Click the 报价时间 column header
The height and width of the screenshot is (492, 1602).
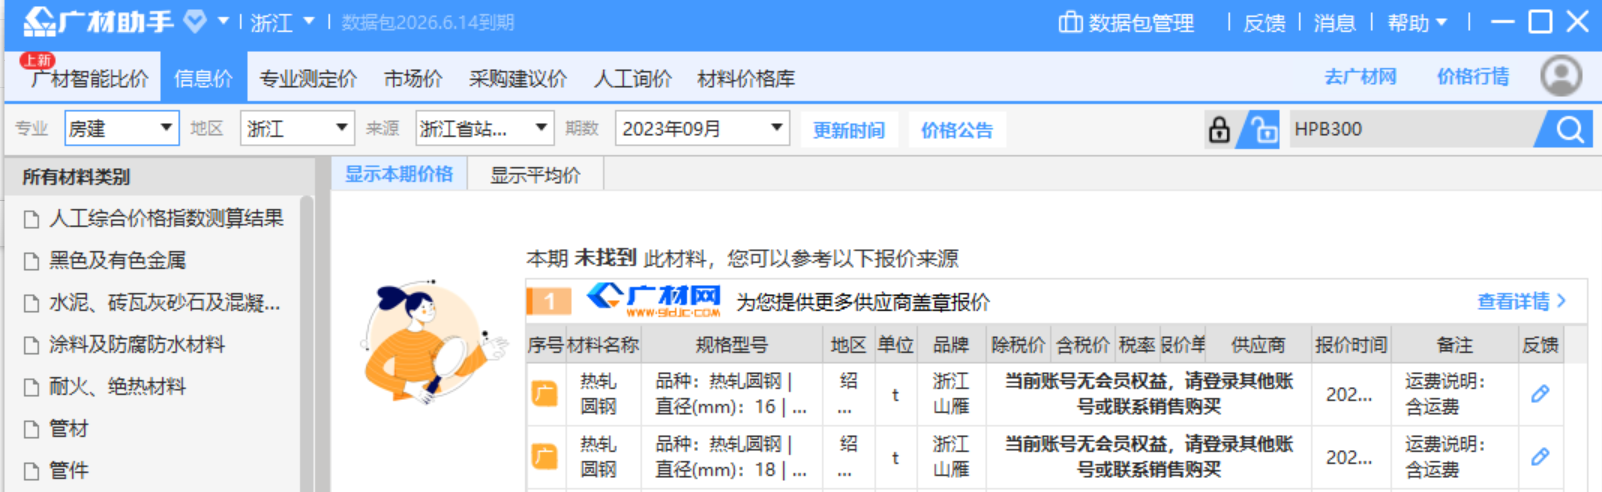click(x=1351, y=345)
